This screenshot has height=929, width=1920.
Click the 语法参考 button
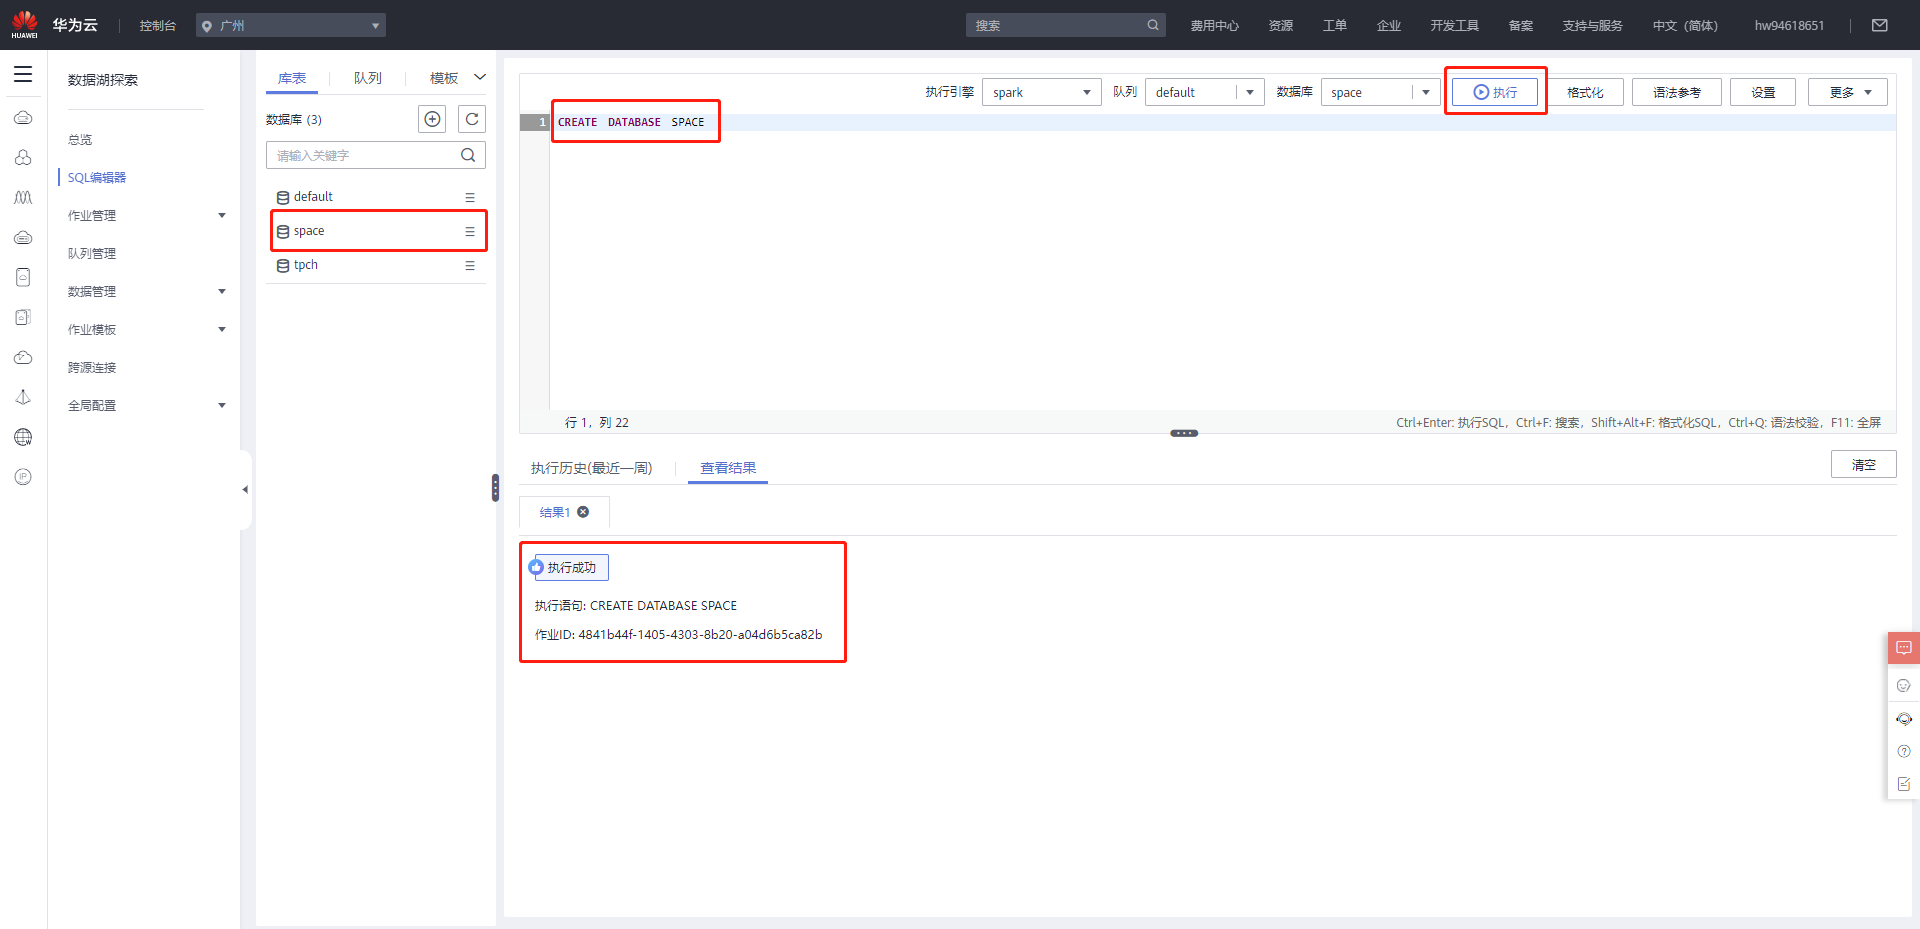(x=1677, y=92)
